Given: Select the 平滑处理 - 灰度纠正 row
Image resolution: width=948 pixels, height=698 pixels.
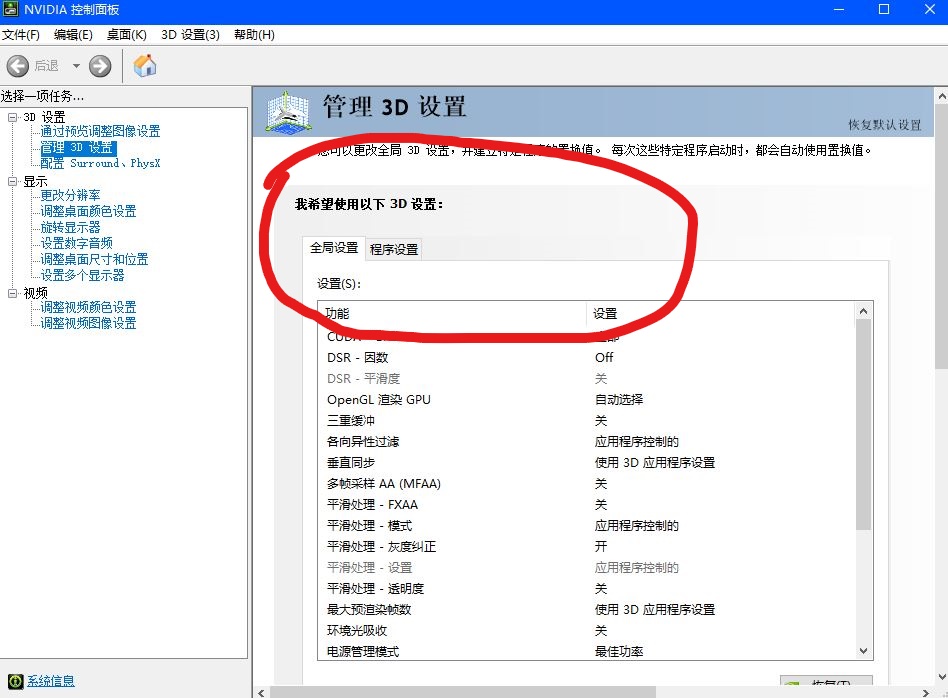Looking at the screenshot, I should pyautogui.click(x=586, y=546).
